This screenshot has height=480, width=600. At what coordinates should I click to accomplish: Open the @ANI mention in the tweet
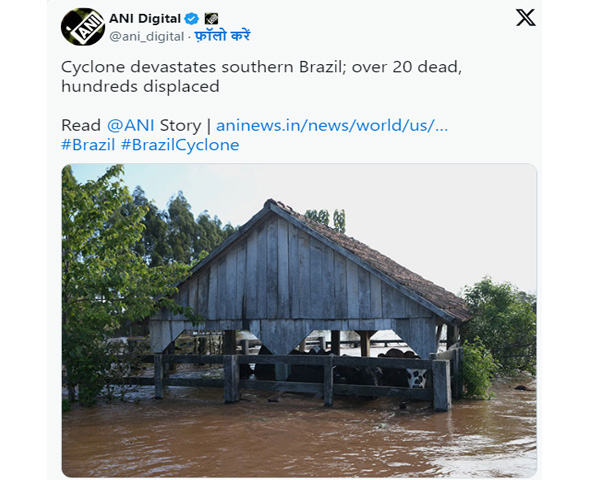coord(128,125)
